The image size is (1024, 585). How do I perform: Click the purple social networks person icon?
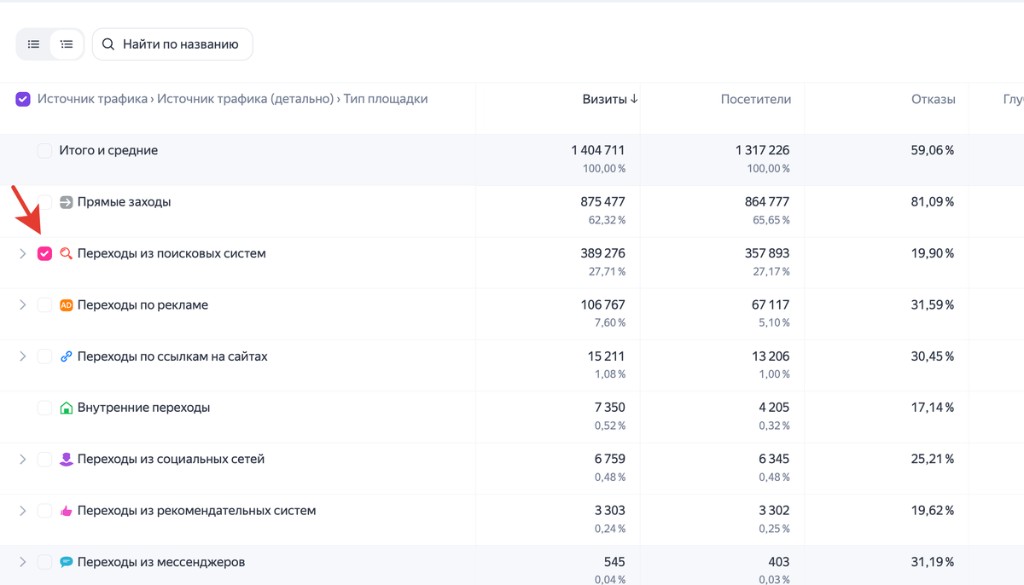pyautogui.click(x=66, y=460)
